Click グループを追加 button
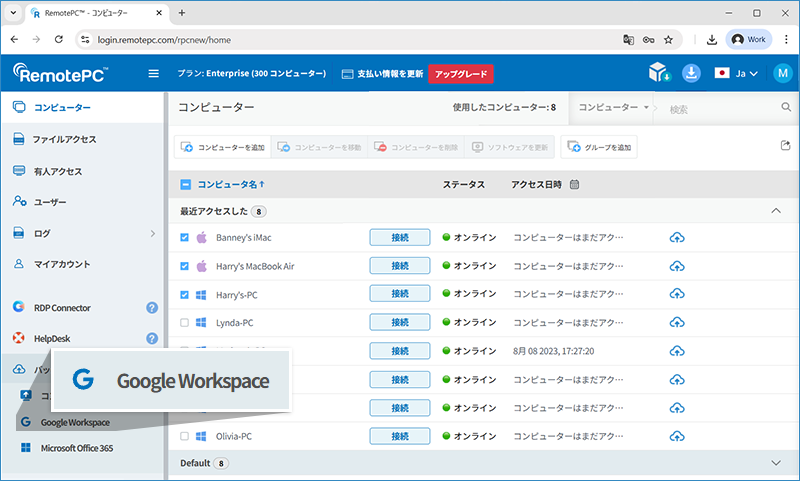 [x=599, y=147]
